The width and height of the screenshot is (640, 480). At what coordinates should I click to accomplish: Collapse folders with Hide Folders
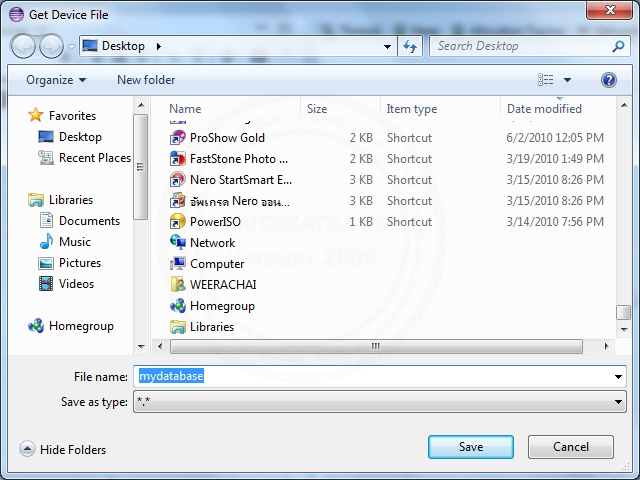pyautogui.click(x=62, y=449)
